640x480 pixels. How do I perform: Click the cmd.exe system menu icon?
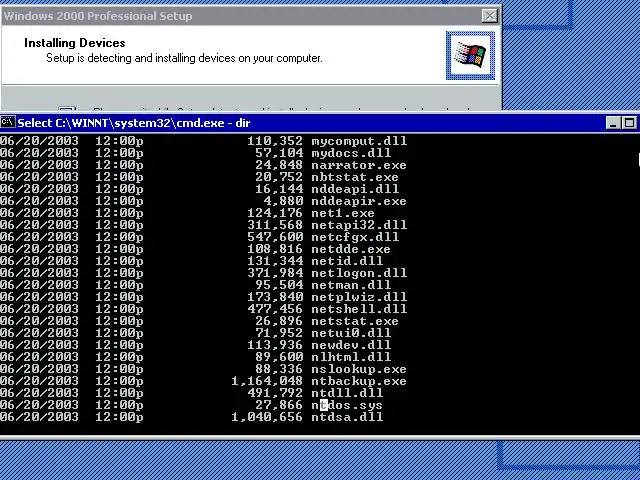click(8, 122)
